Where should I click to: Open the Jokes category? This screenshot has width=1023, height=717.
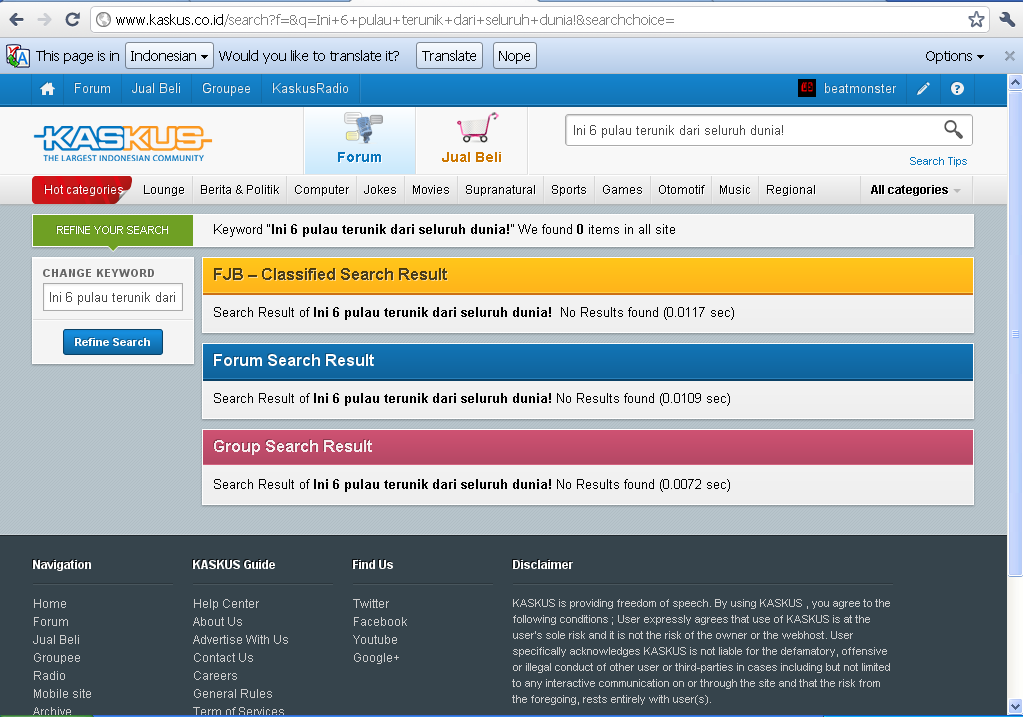tap(380, 190)
